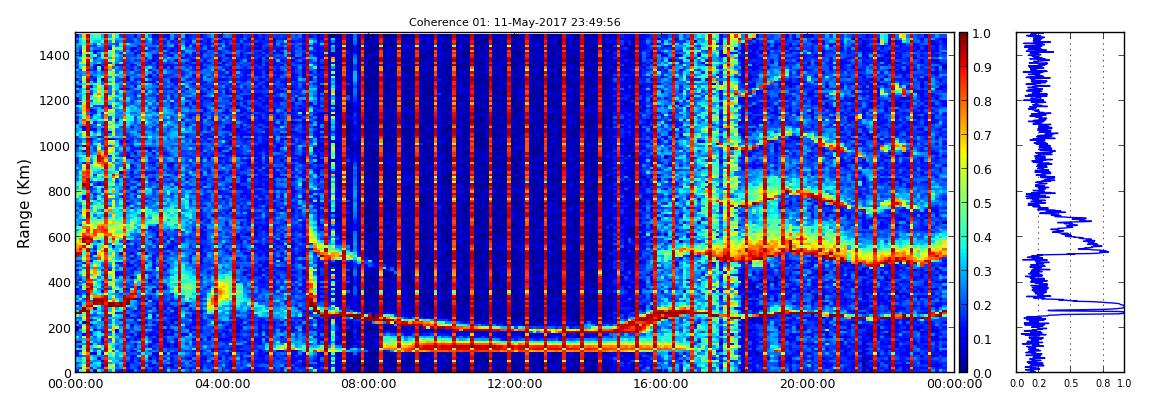
Task: Click the 200 range tick label
Action: click(x=59, y=328)
